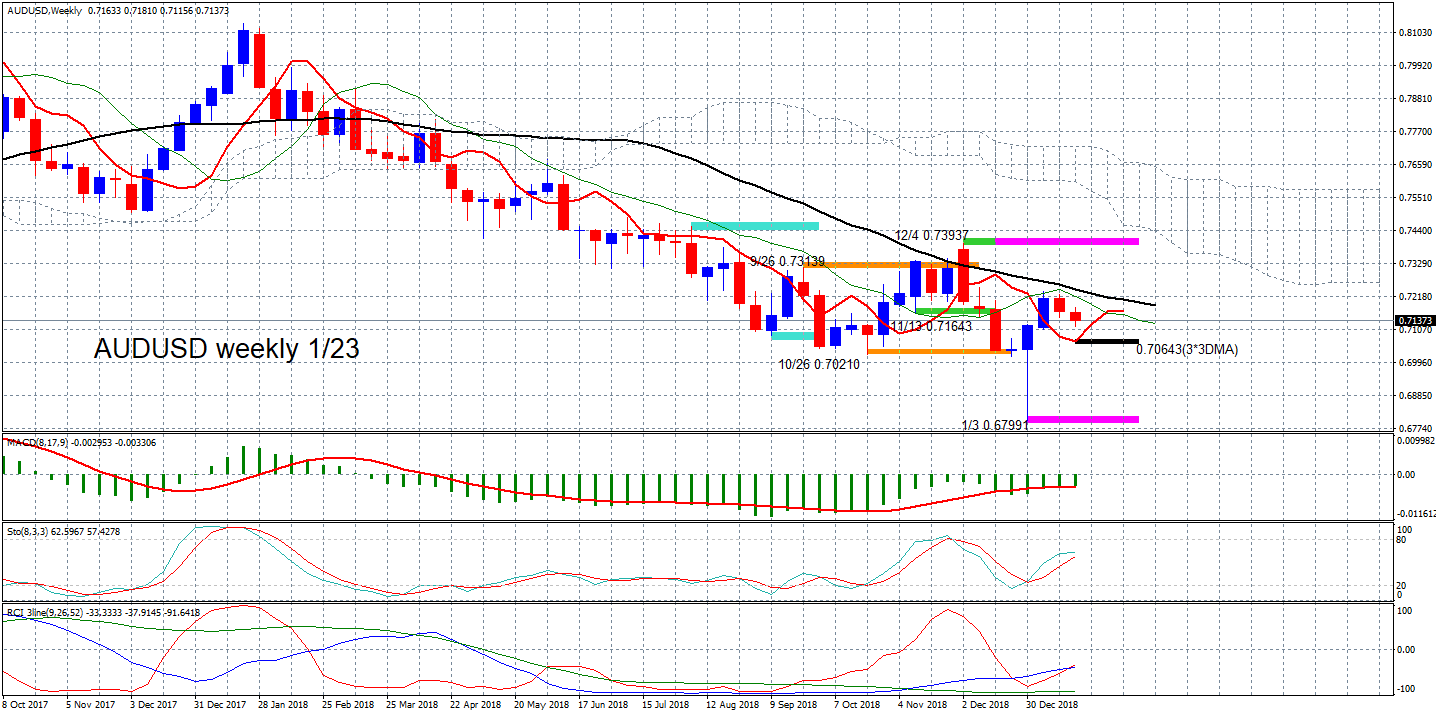Click the 0.75510 price axis label

(1414, 198)
